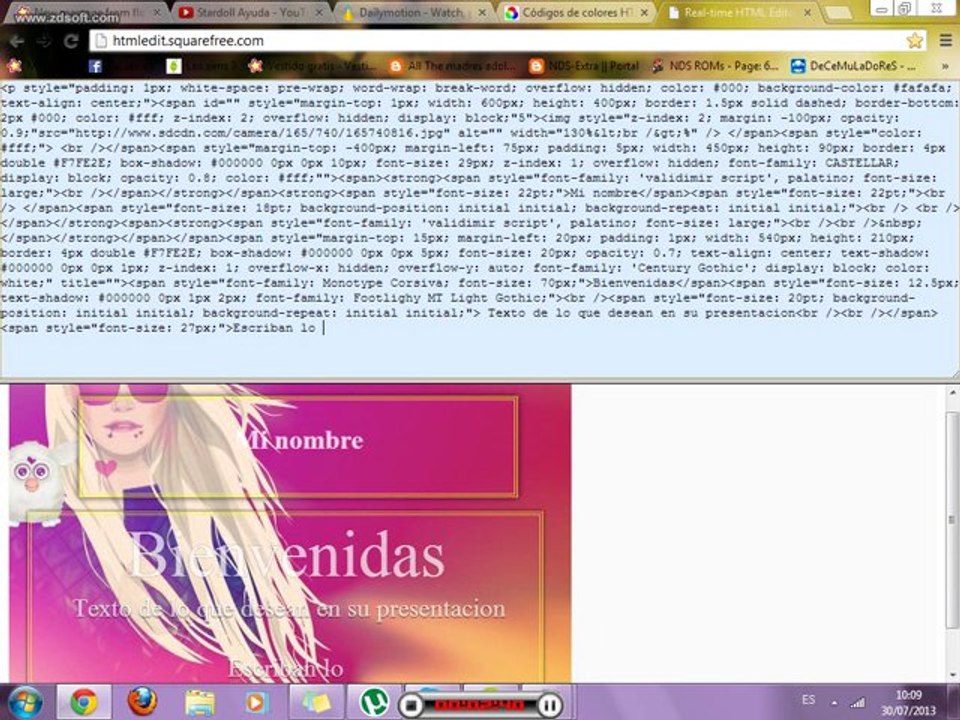Bookmark this page with the star icon
The image size is (960, 720).
point(915,41)
